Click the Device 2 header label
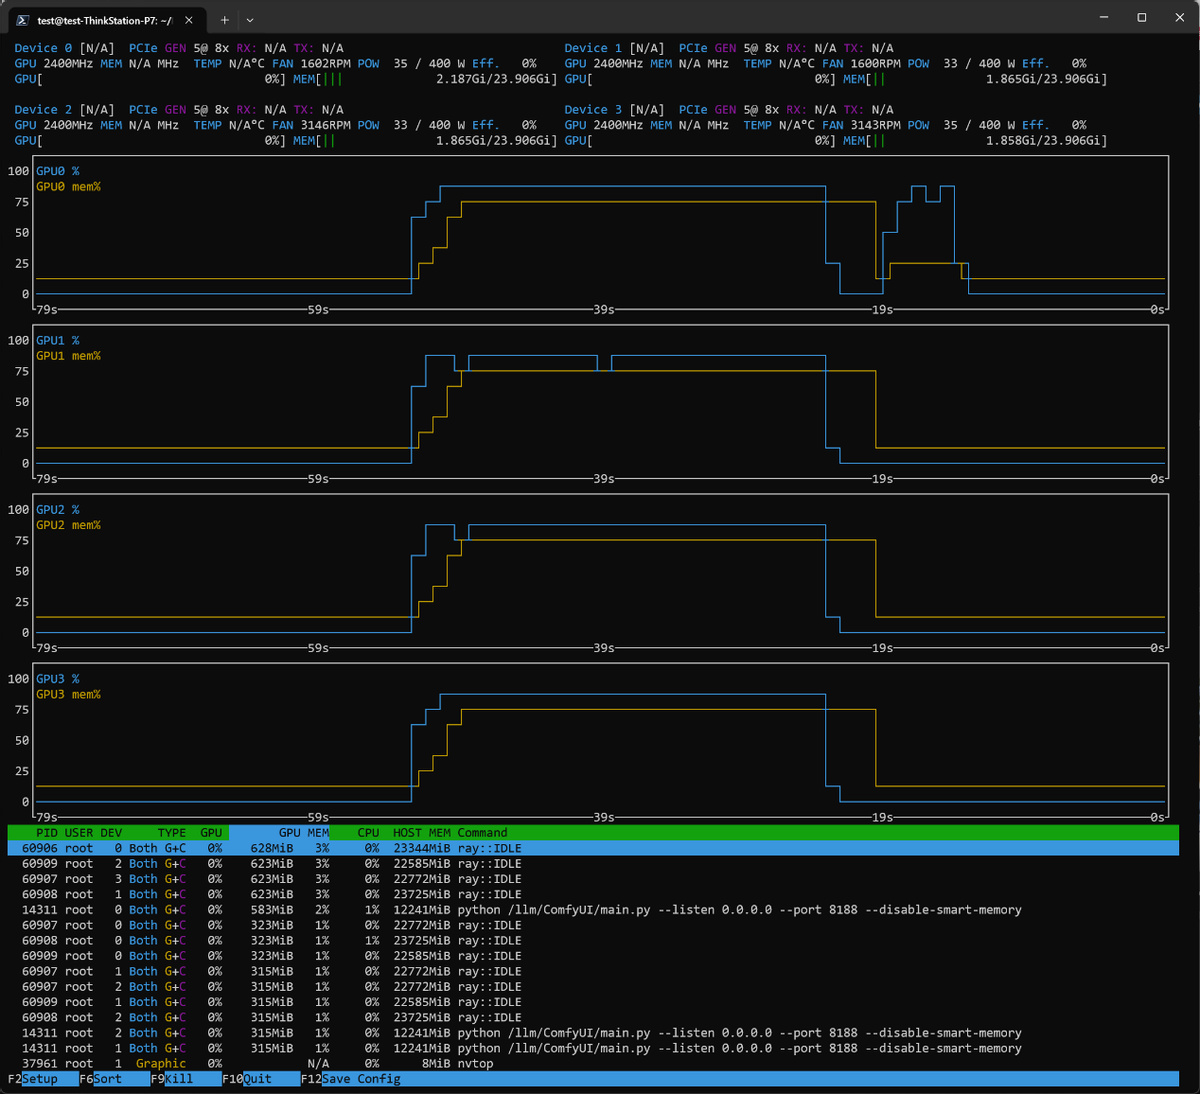The width and height of the screenshot is (1200, 1094). (43, 110)
